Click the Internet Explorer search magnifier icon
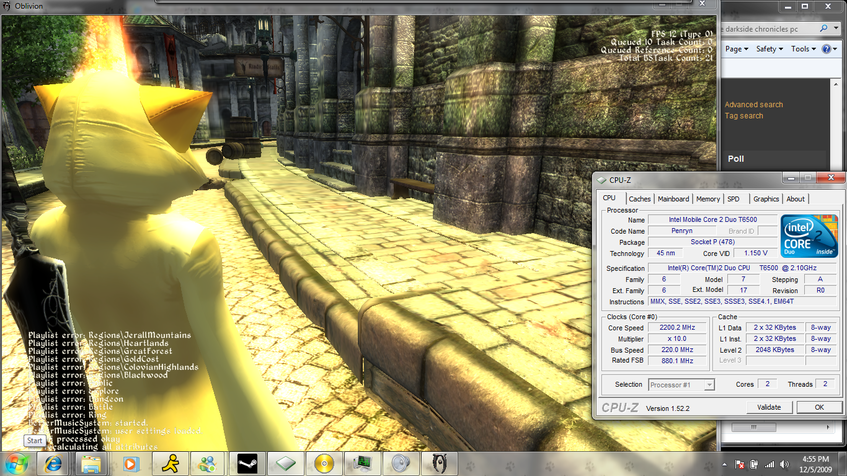847x476 pixels. pos(823,29)
